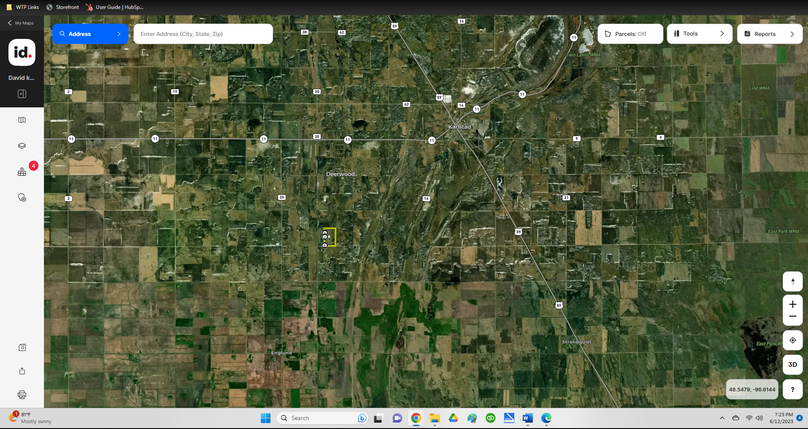The height and width of the screenshot is (429, 808).
Task: Locate my position with the target icon
Action: pyautogui.click(x=792, y=340)
